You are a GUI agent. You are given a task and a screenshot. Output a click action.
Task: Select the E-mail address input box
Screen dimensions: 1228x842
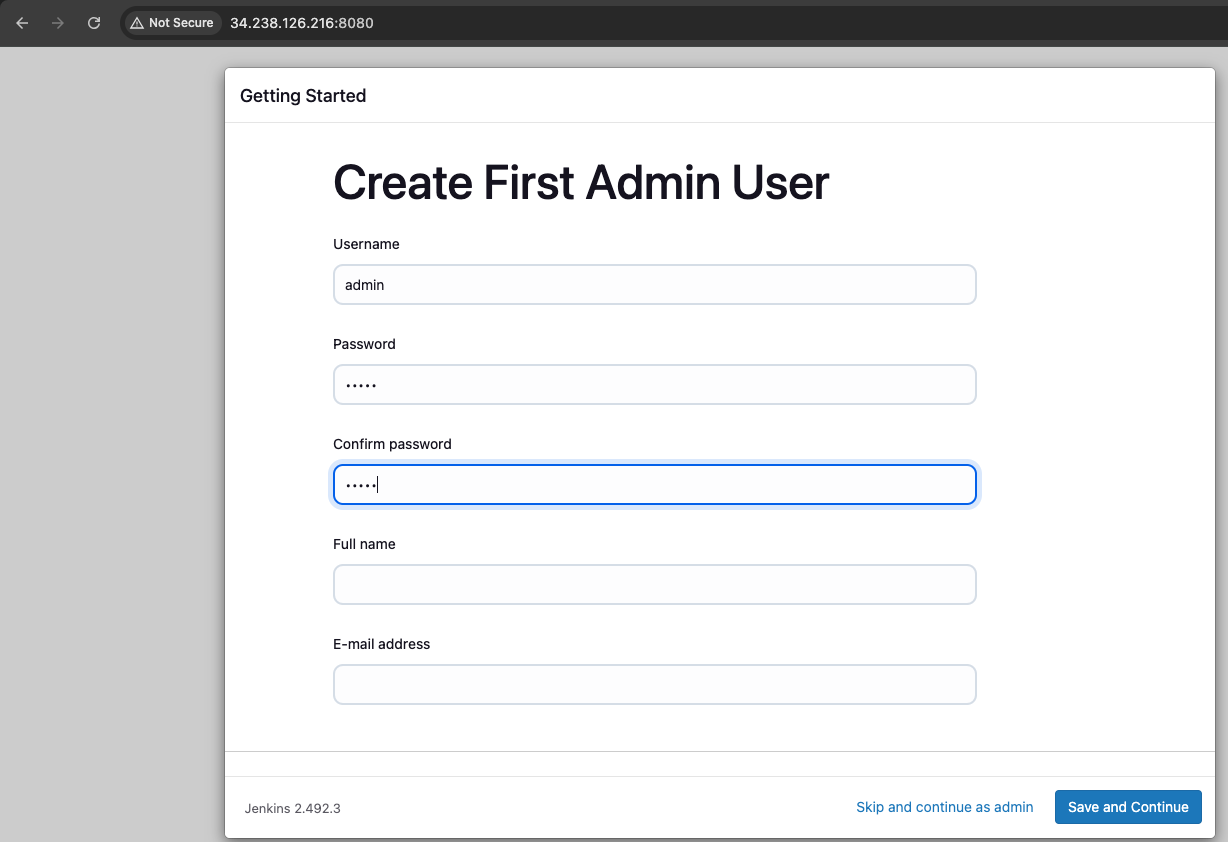tap(655, 685)
